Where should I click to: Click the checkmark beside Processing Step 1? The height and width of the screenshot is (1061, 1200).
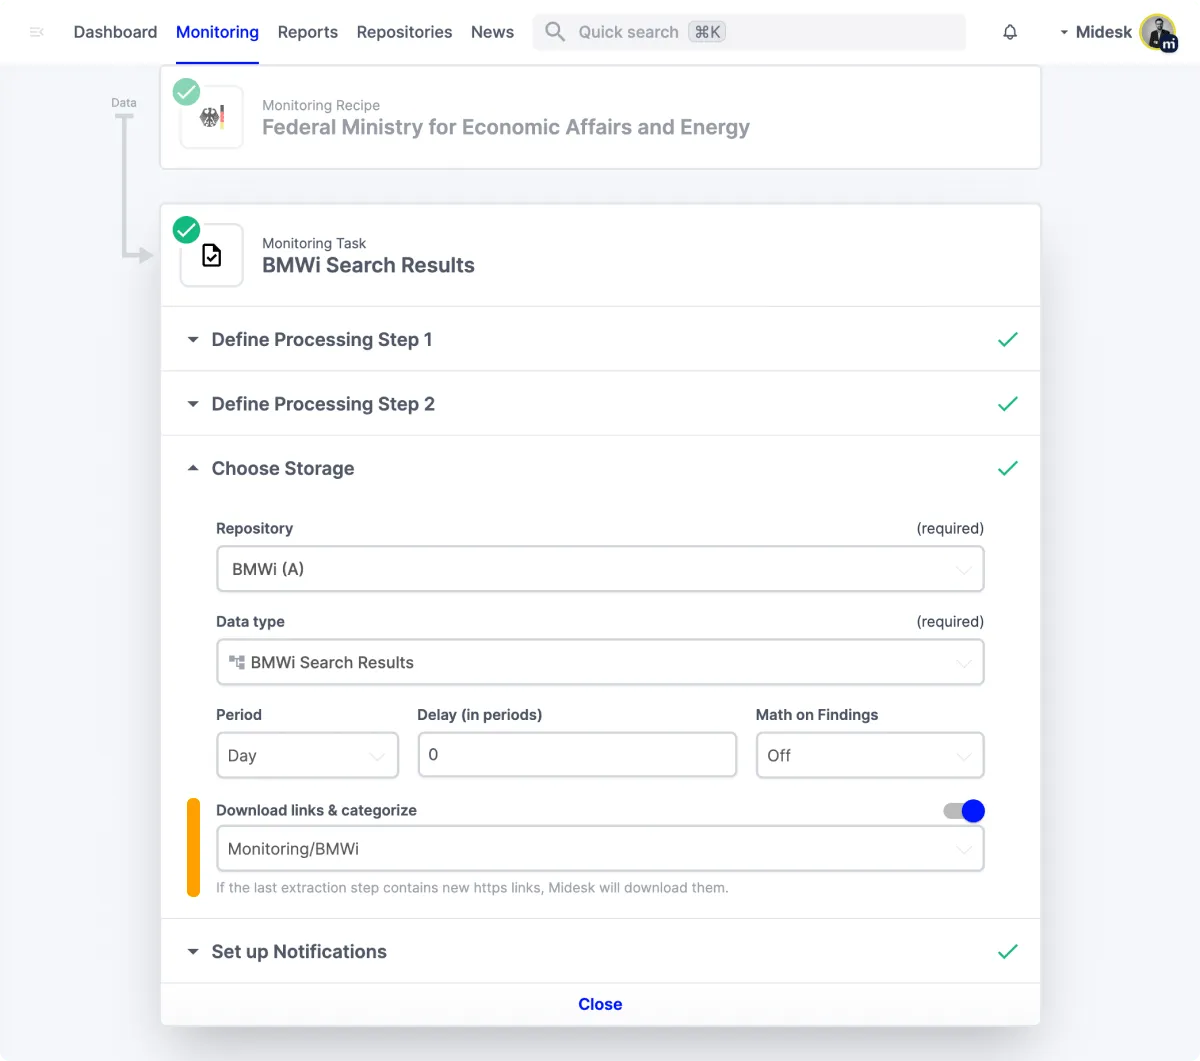pos(1008,340)
